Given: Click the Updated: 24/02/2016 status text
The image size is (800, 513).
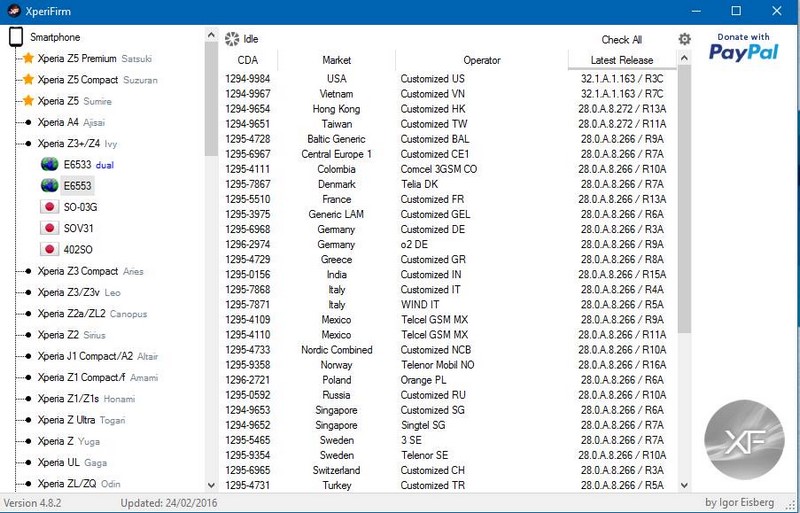Looking at the screenshot, I should pos(169,503).
